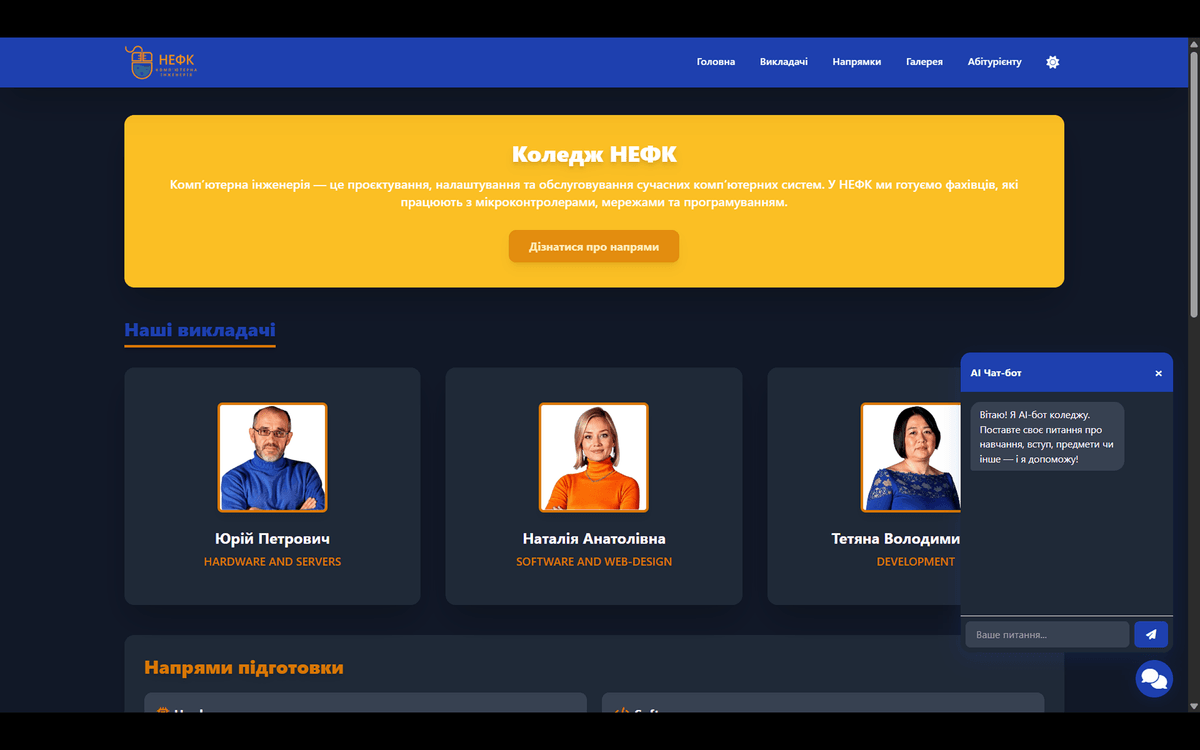Image resolution: width=1200 pixels, height=750 pixels.
Task: Click the SOFTWARE AND WEB-DESIGN label
Action: [x=594, y=562]
